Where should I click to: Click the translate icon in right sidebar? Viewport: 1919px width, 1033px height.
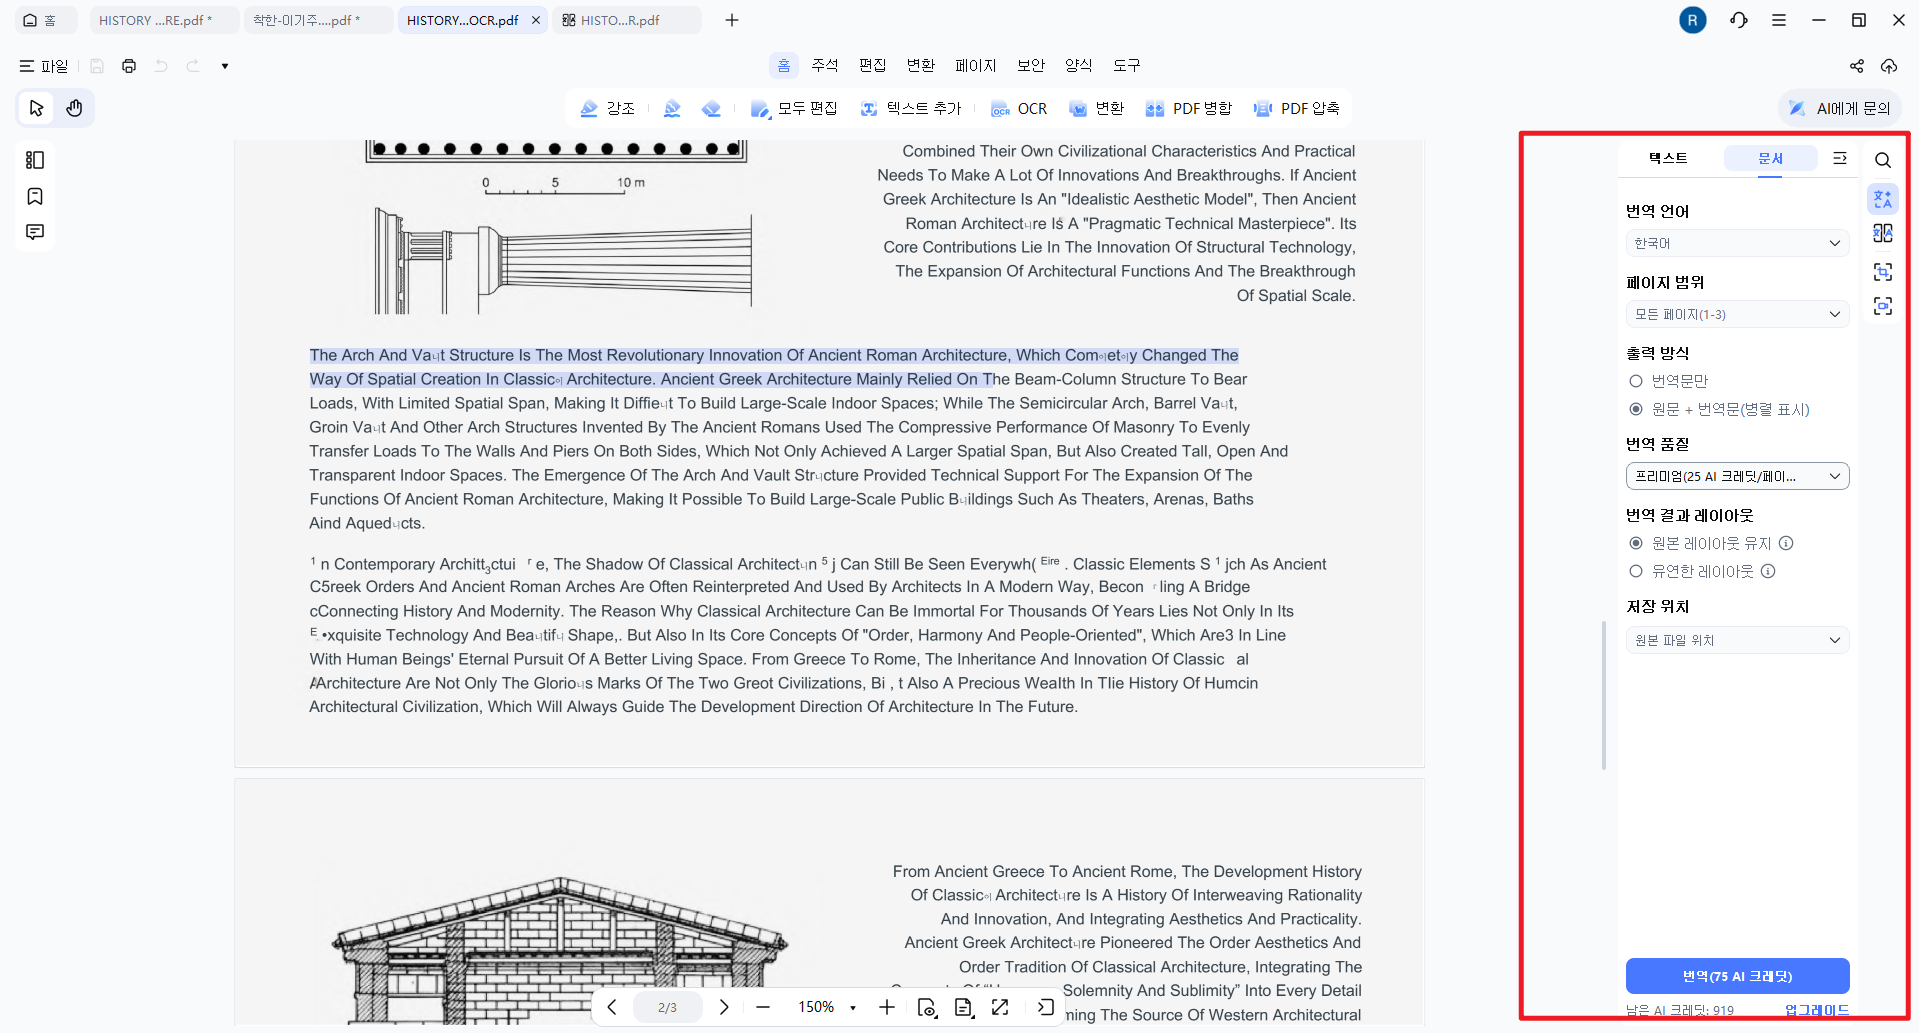point(1883,198)
